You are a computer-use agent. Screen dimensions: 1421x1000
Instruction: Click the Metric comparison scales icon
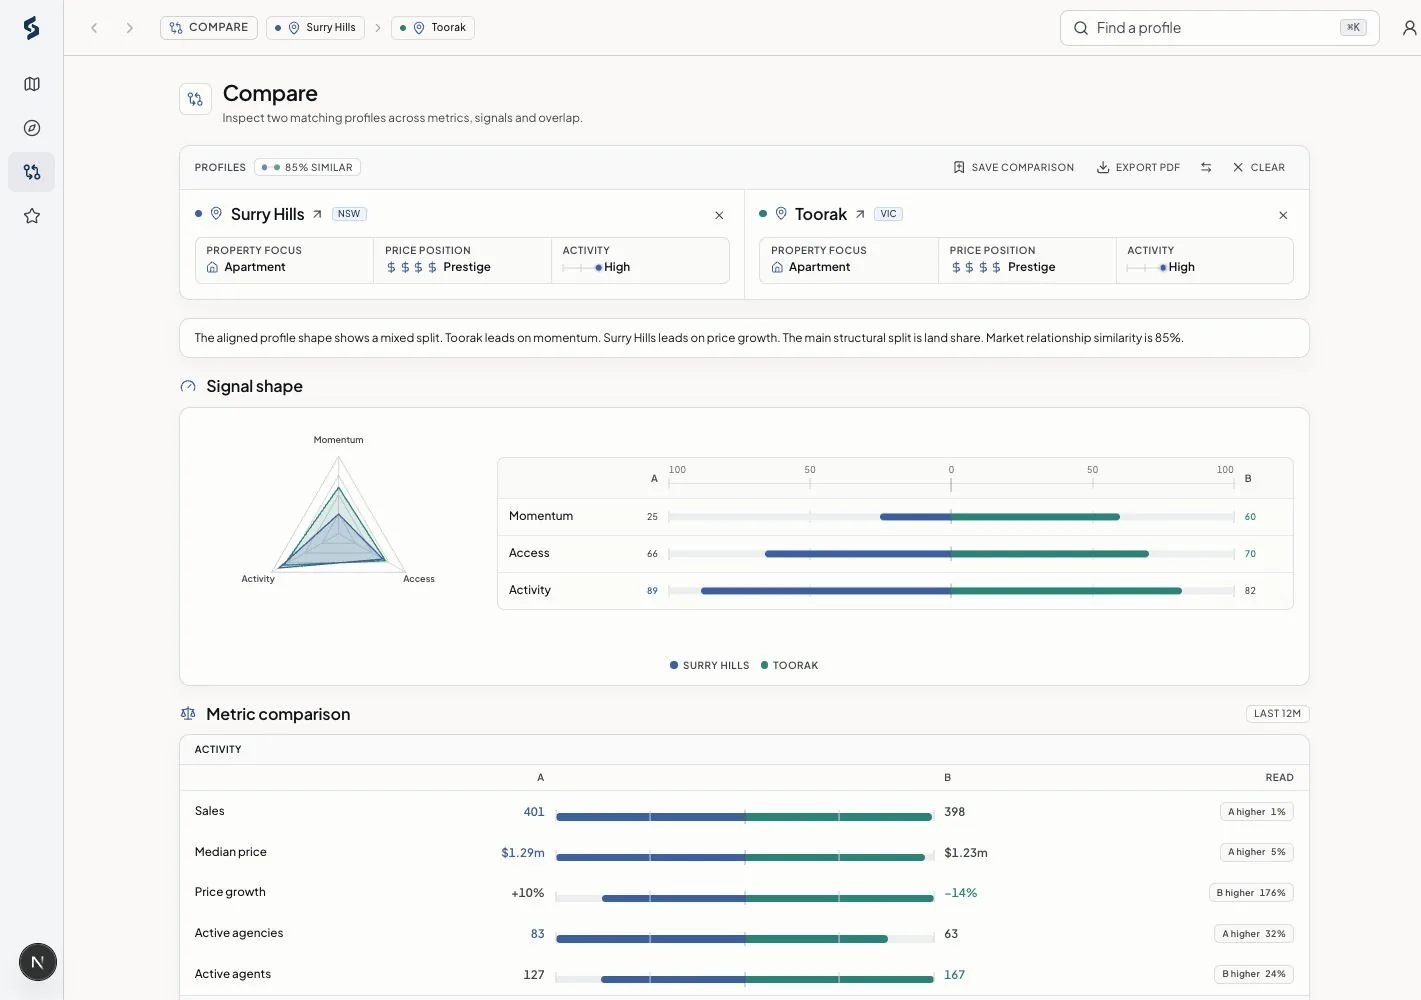(188, 713)
